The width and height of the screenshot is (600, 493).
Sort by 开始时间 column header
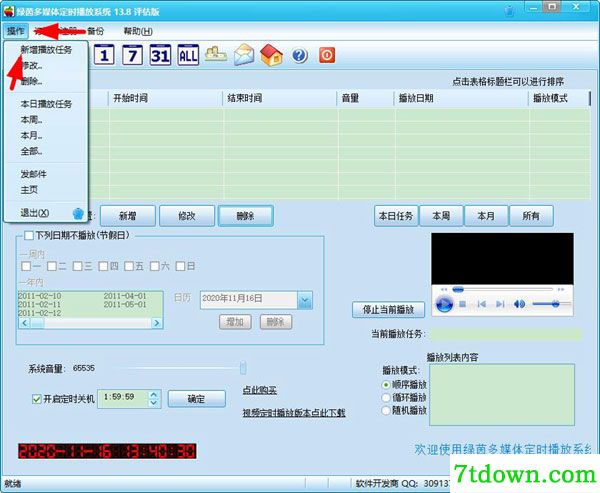pyautogui.click(x=166, y=98)
